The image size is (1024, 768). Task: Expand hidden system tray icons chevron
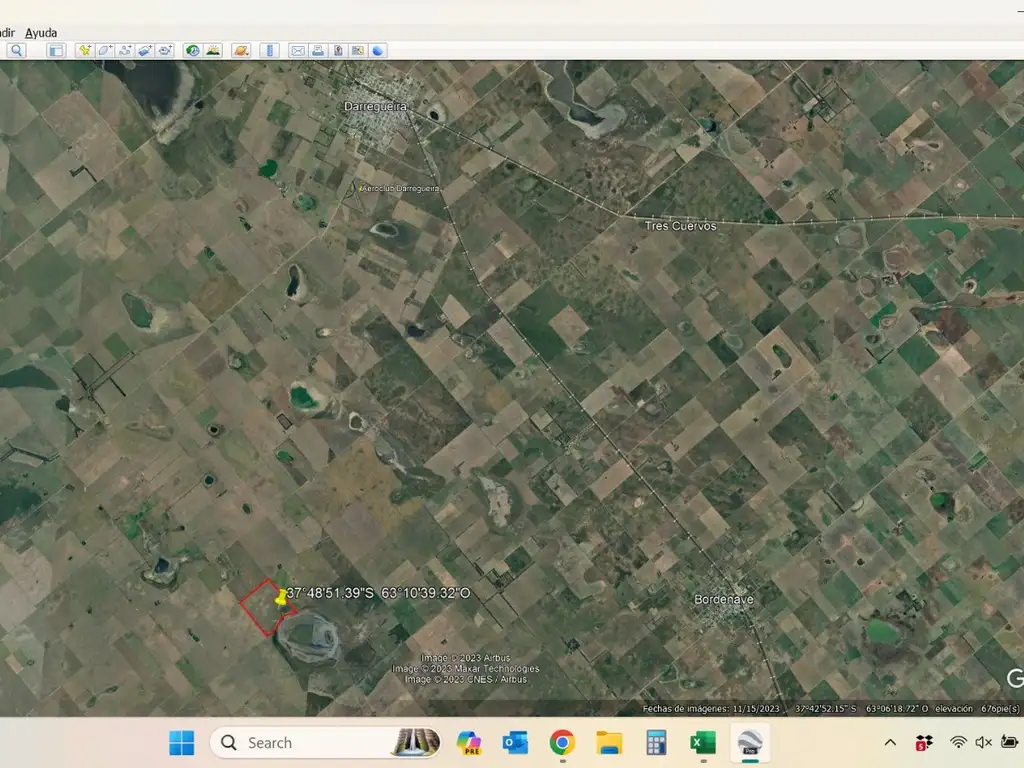point(889,742)
